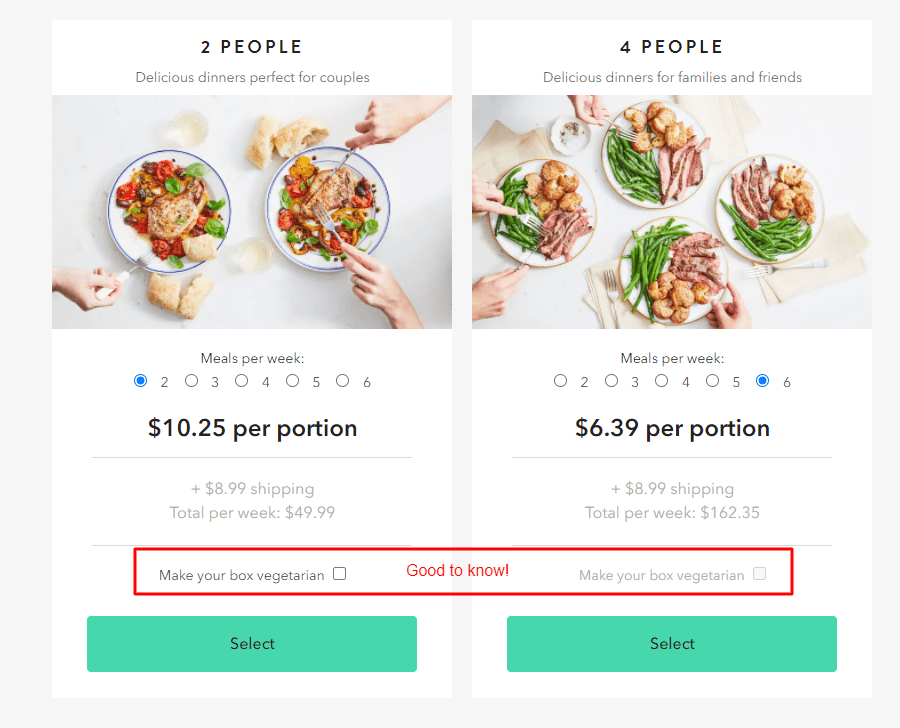Click Select button under 2 People plan
Viewport: 900px width, 728px height.
click(x=252, y=644)
